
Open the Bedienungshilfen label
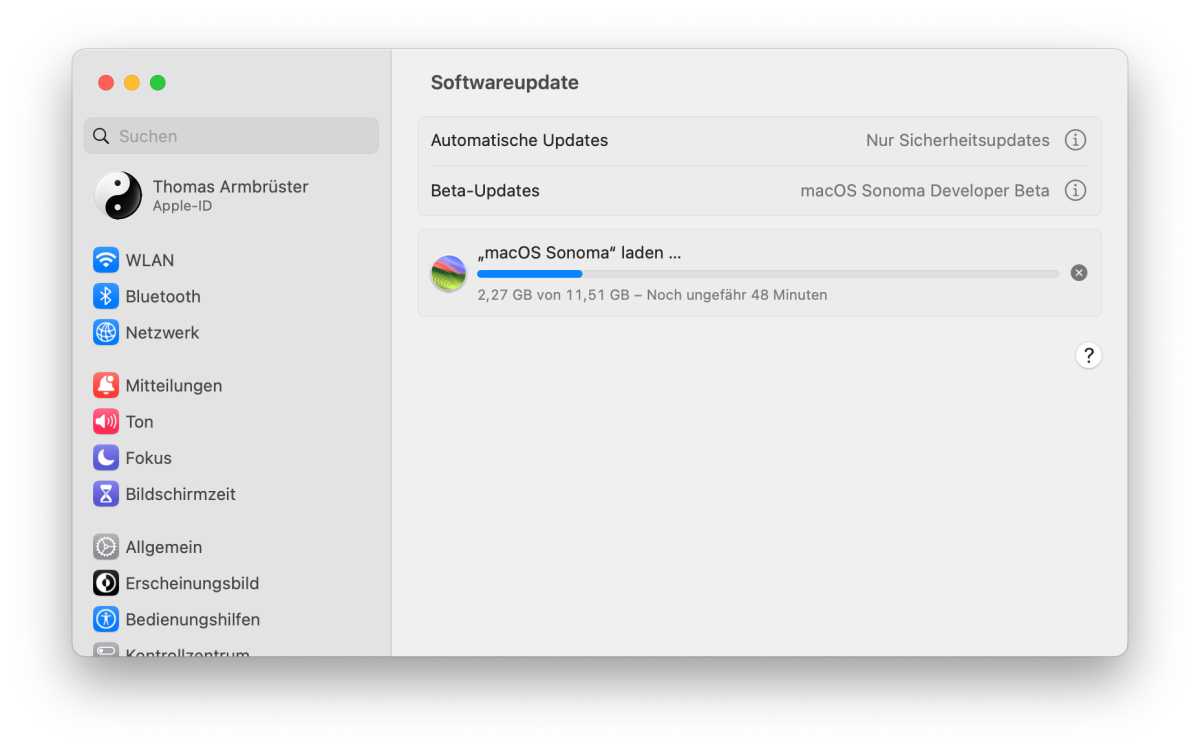click(x=192, y=618)
